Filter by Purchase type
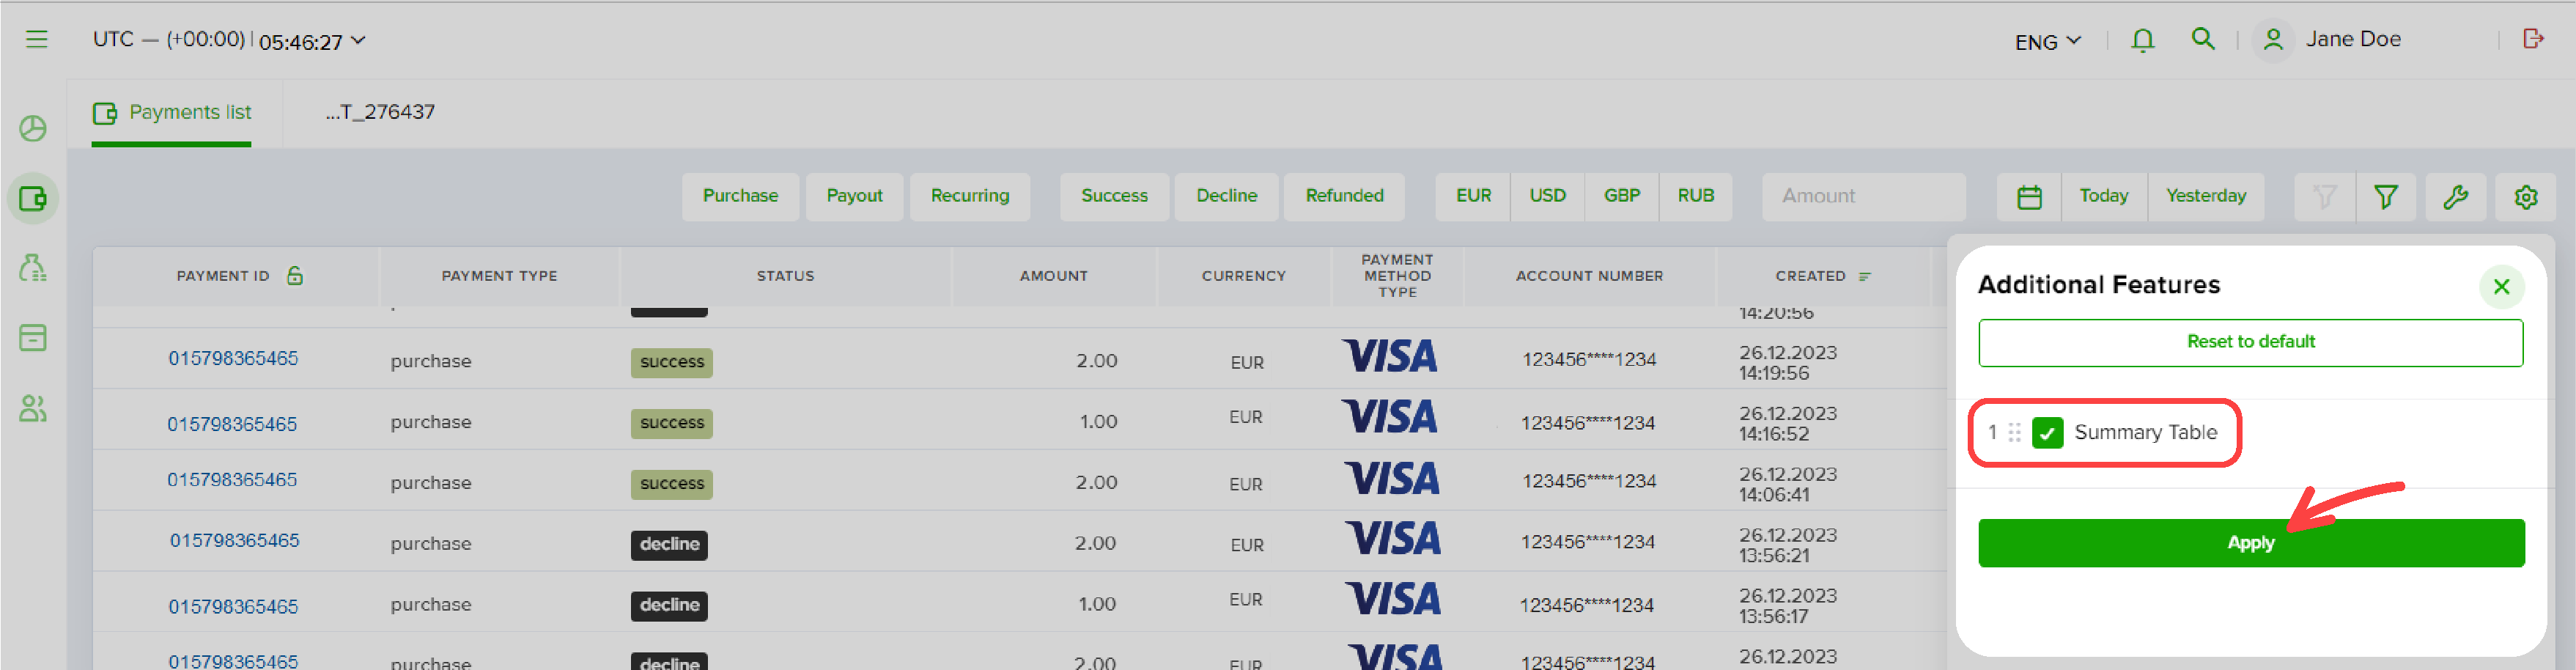Viewport: 2576px width, 670px height. pos(740,196)
